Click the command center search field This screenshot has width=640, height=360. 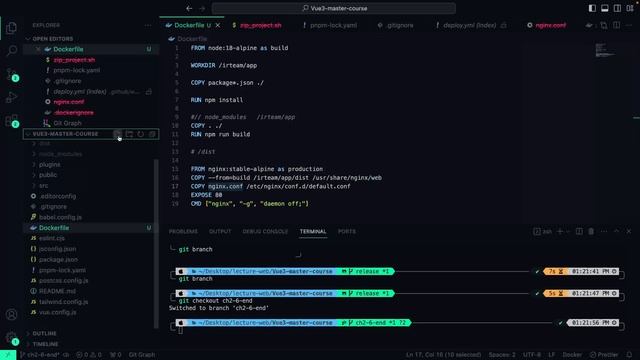[x=334, y=8]
